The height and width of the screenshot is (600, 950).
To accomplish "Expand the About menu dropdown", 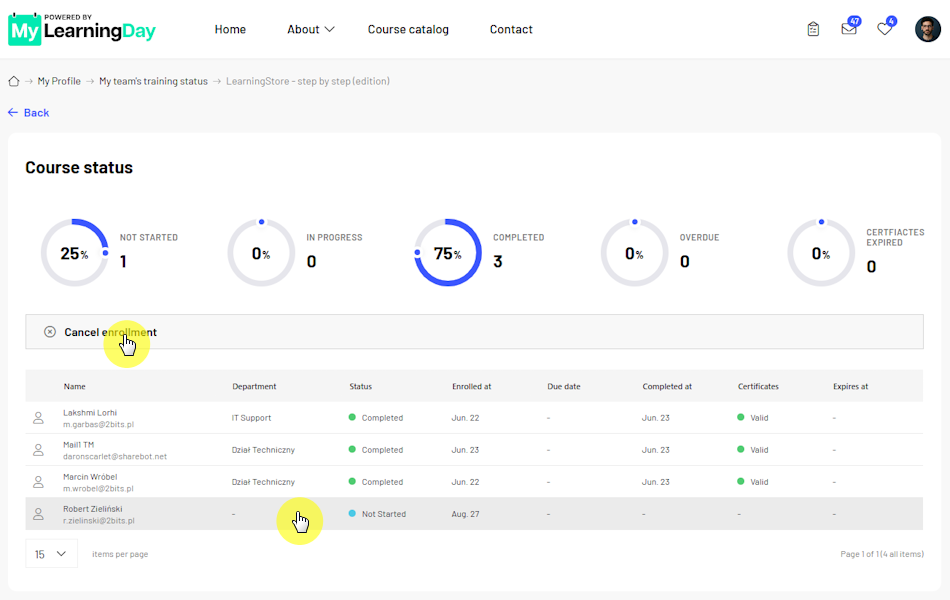I will (x=310, y=29).
